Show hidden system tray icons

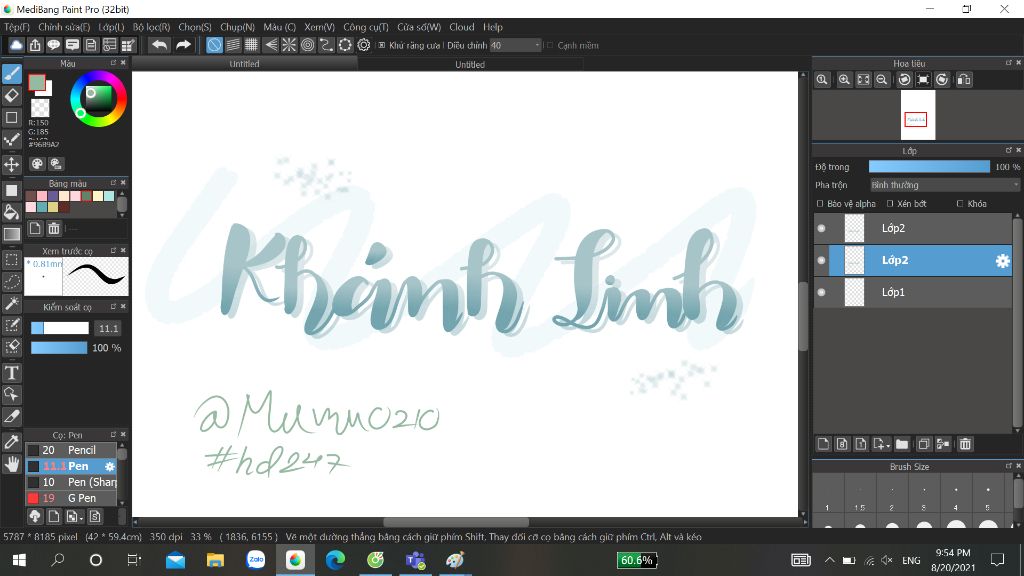[x=829, y=560]
